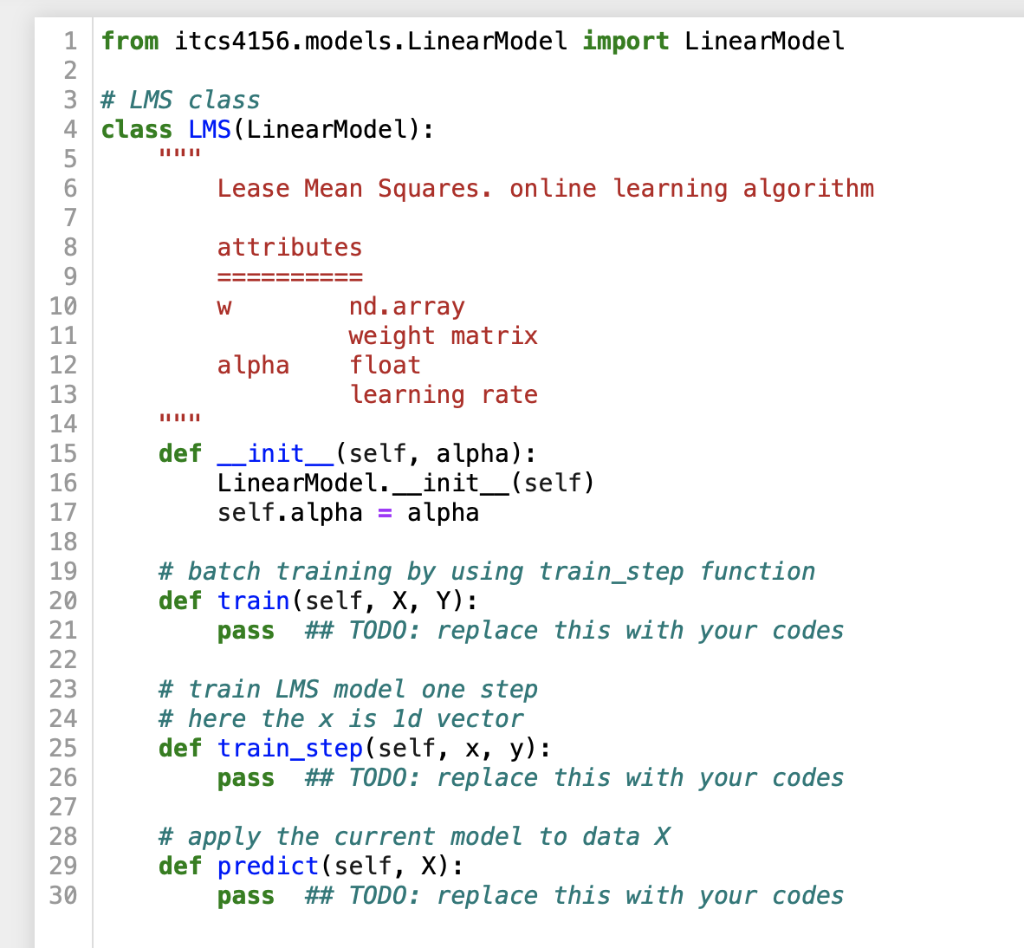The width and height of the screenshot is (1024, 948).
Task: Click the pass keyword on line 21
Action: click(x=245, y=630)
